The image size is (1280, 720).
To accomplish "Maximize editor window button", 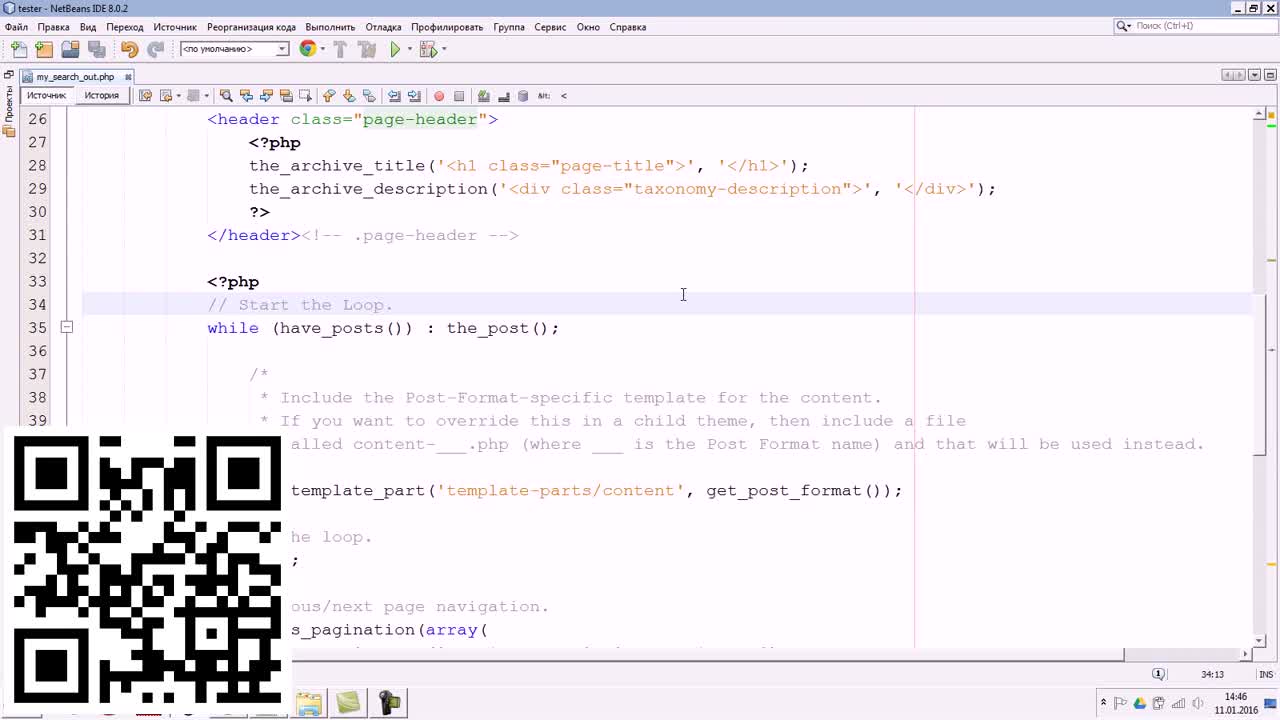I will point(1270,75).
